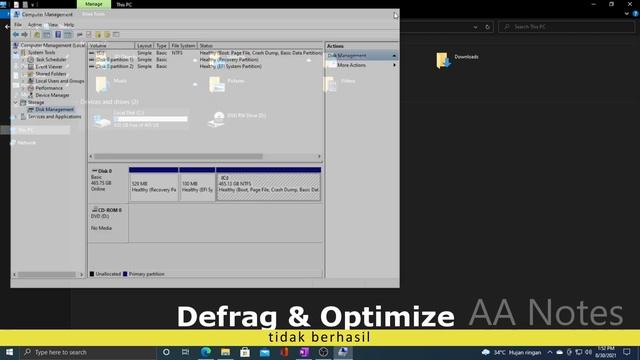Click the volume list horizontal scrollbar
This screenshot has width=640, height=360.
pyautogui.click(x=178, y=156)
